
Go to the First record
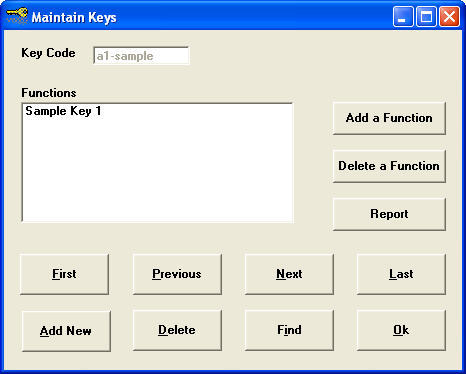point(64,274)
